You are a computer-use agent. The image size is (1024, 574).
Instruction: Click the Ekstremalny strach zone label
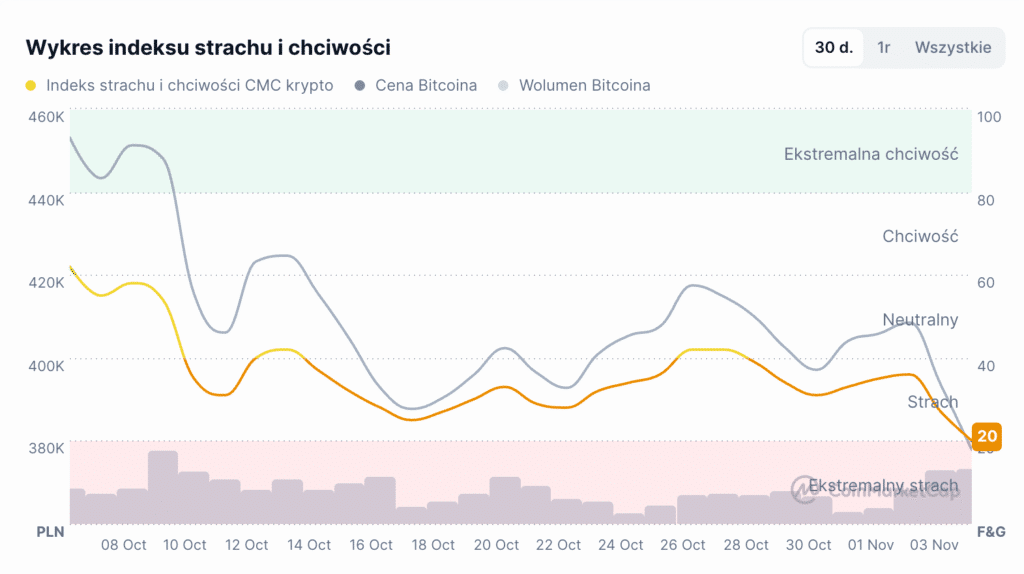point(883,487)
